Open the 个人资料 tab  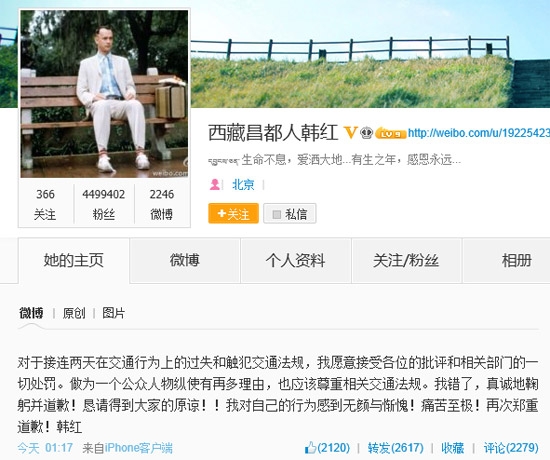tap(295, 260)
